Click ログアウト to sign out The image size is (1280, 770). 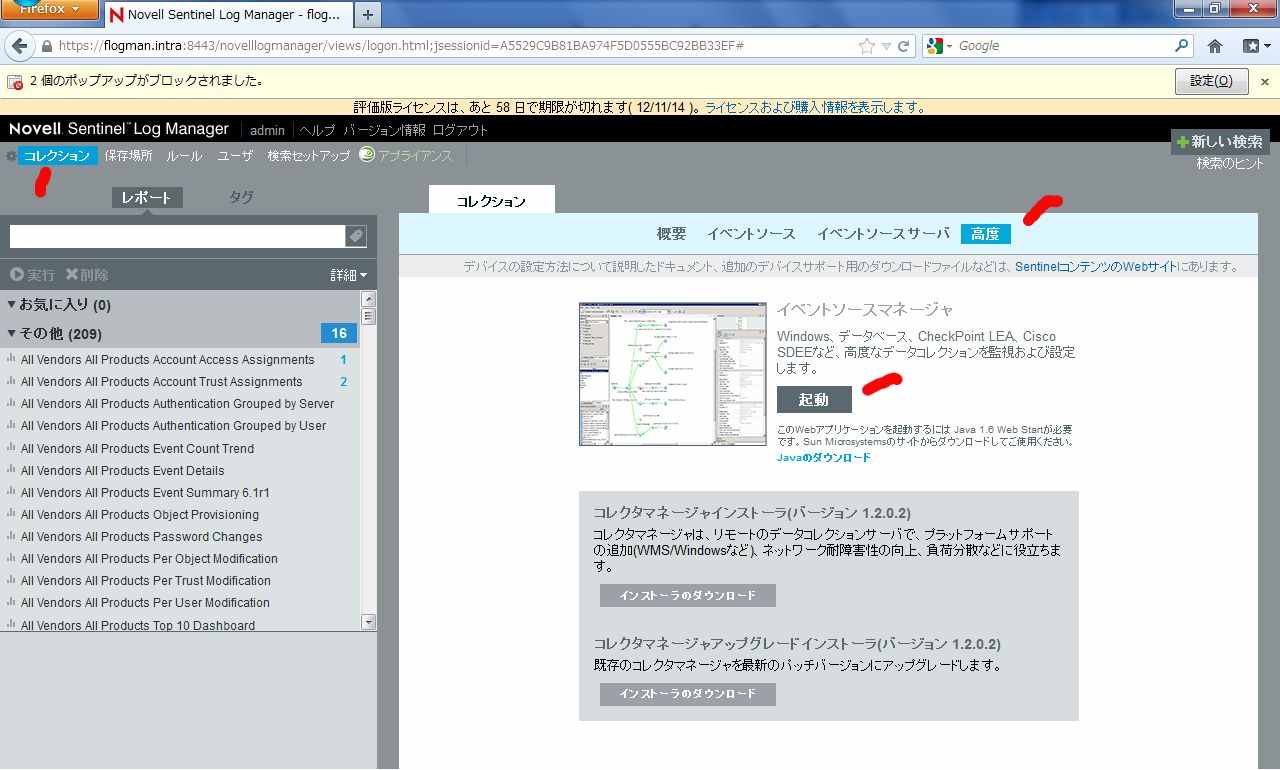(461, 130)
